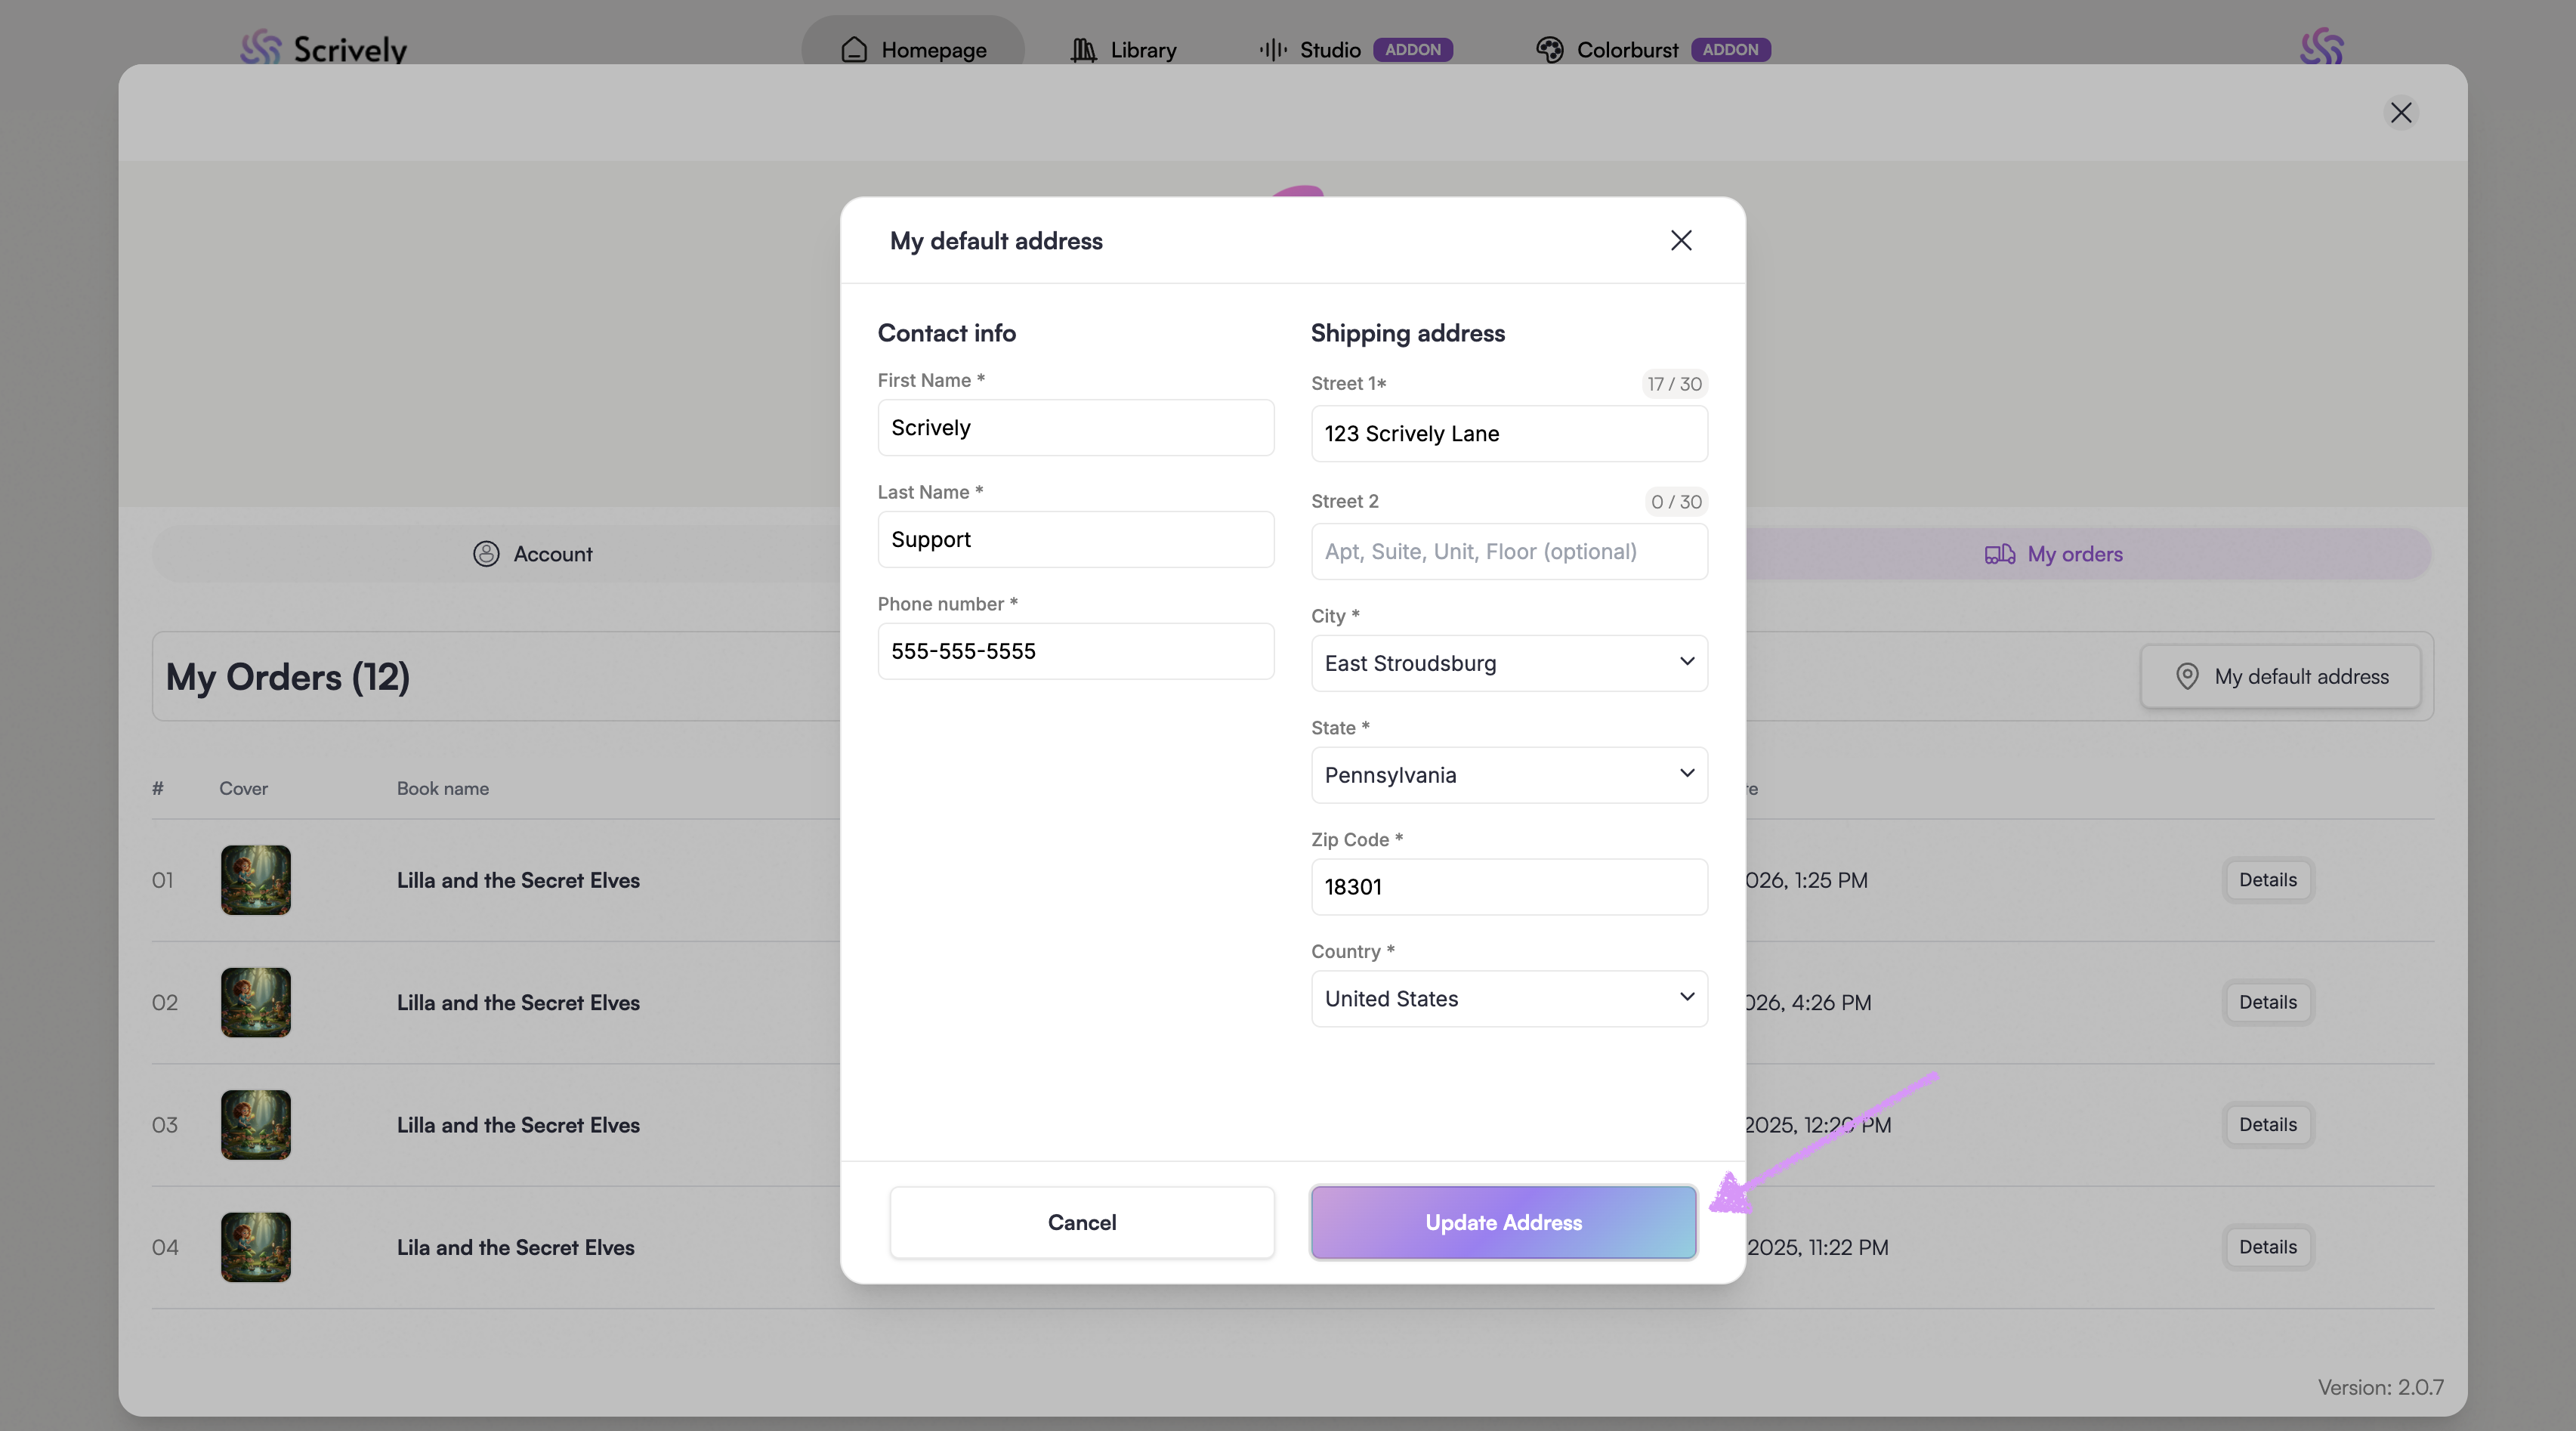Viewport: 2576px width, 1431px height.
Task: Click the Scrively logo icon top left
Action: click(261, 47)
